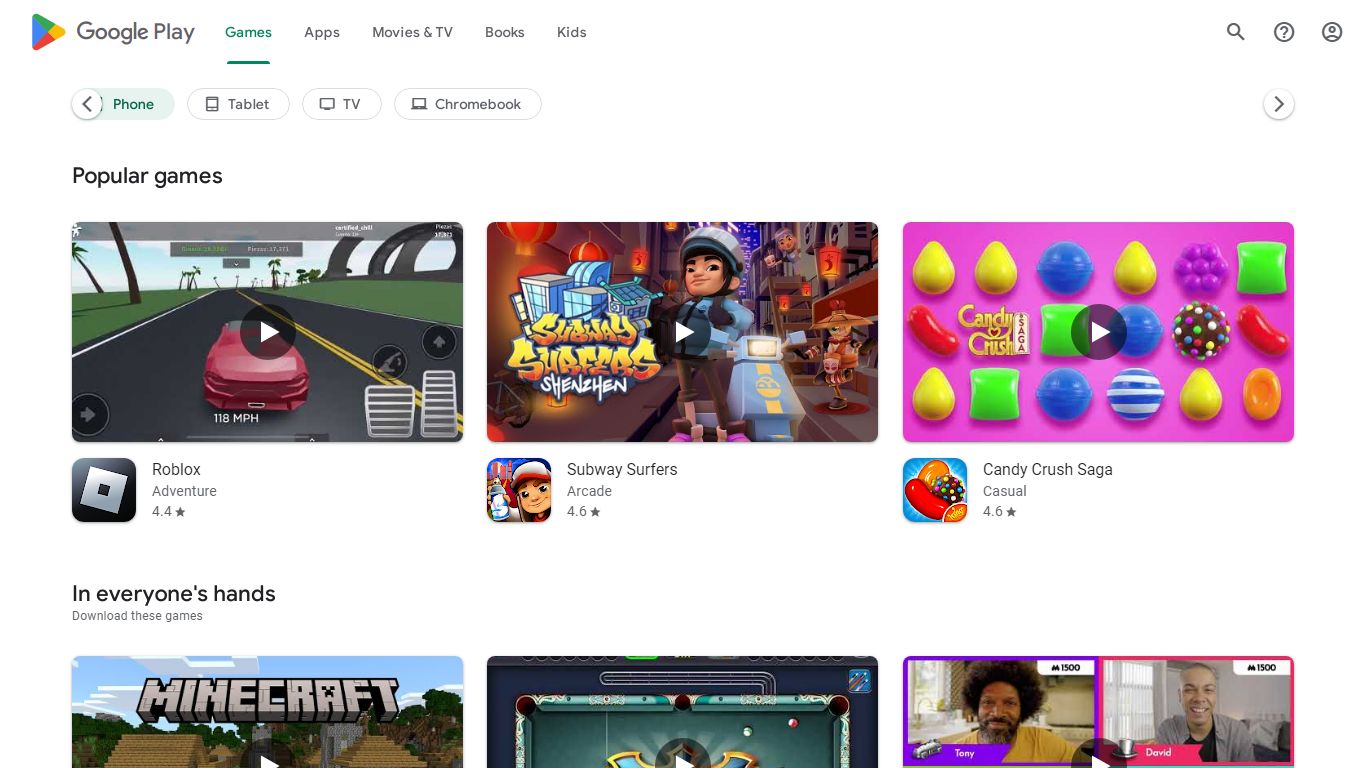The height and width of the screenshot is (768, 1366).
Task: Click the Tony and David video thumbnail
Action: click(x=1098, y=712)
